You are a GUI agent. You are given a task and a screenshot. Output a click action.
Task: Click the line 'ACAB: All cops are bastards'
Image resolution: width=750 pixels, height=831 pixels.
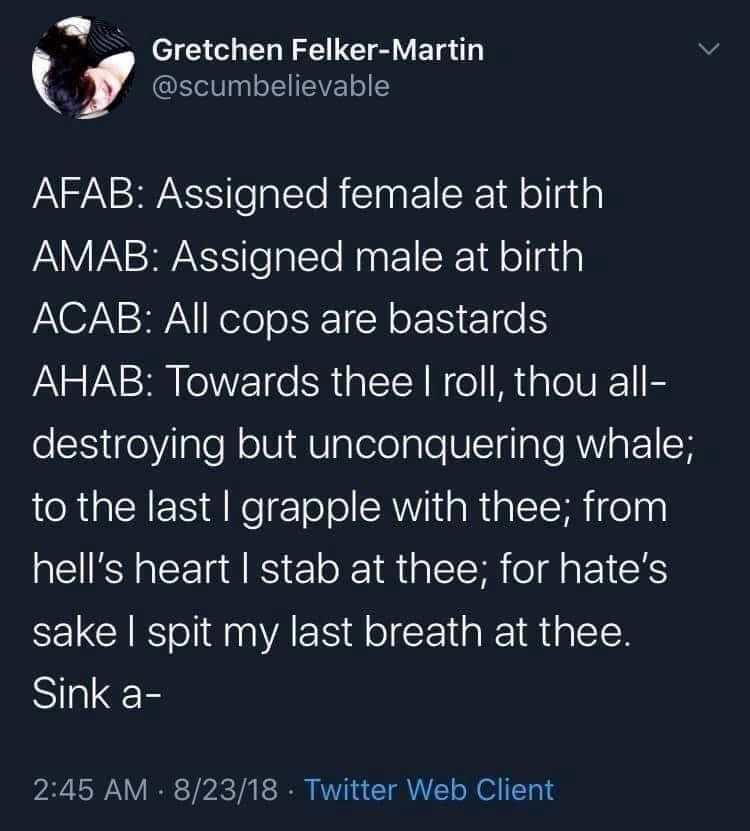[290, 320]
